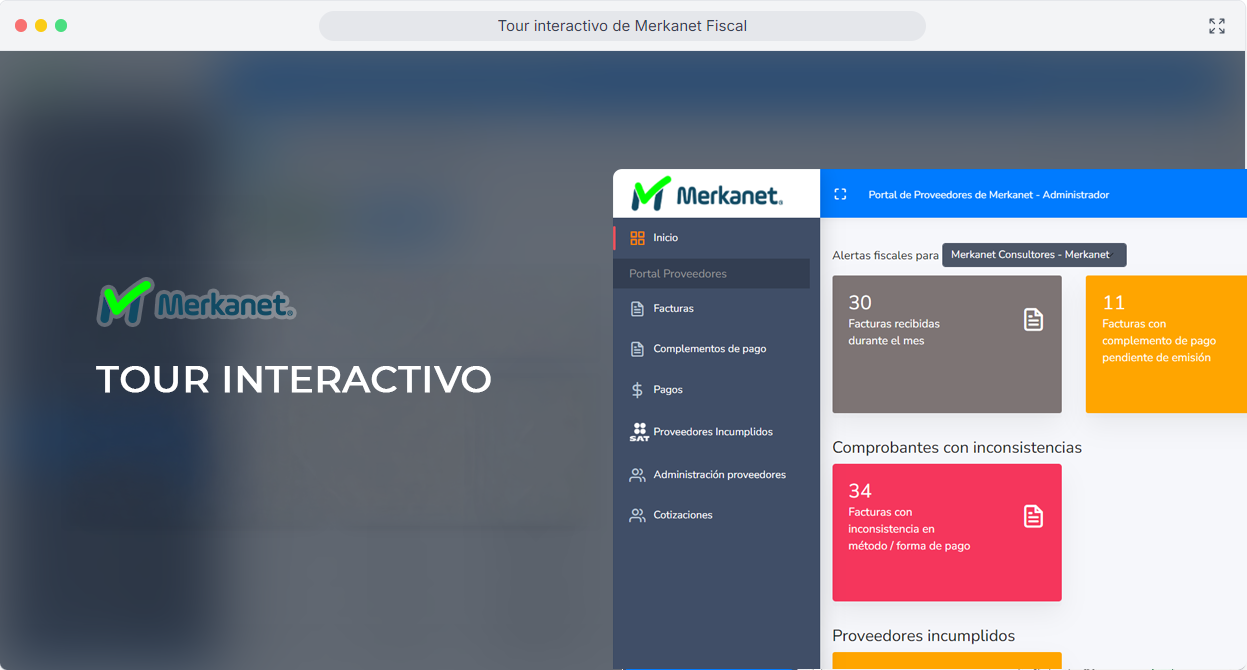Open the orange 11 Facturas con complemento card
1247x670 pixels.
1165,344
